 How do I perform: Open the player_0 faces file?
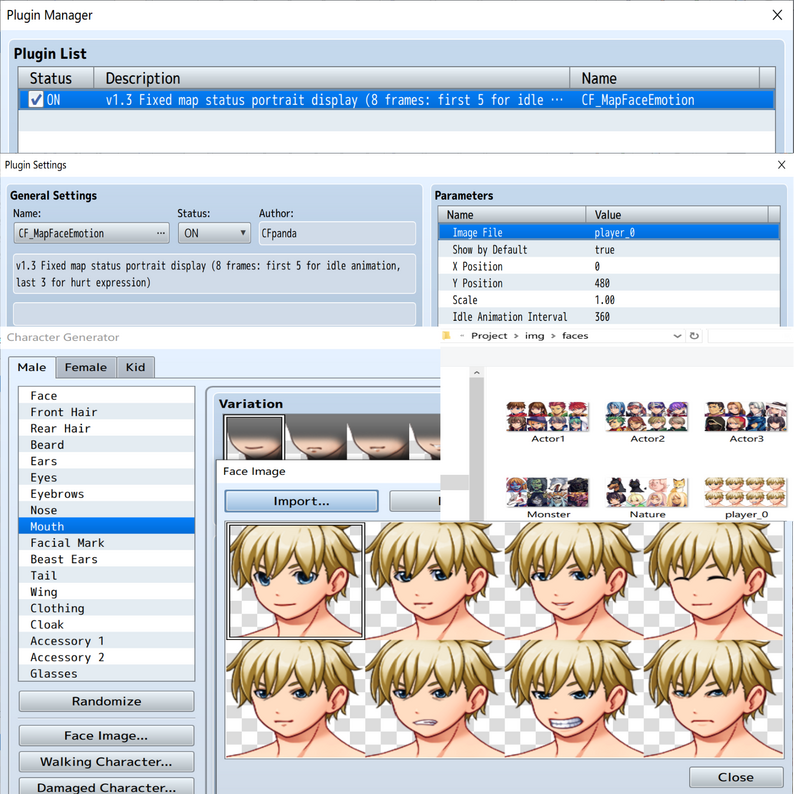coord(746,498)
